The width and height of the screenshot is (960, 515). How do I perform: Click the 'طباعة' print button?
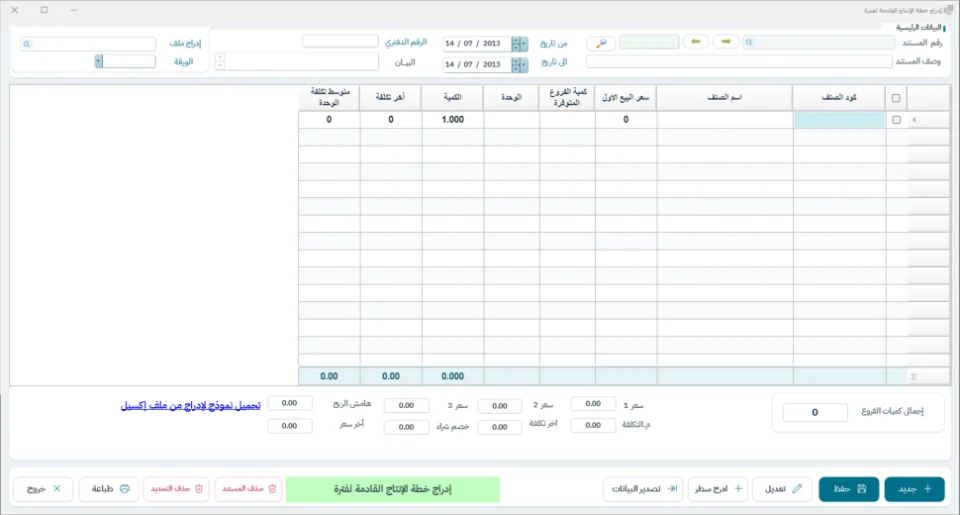[x=108, y=489]
